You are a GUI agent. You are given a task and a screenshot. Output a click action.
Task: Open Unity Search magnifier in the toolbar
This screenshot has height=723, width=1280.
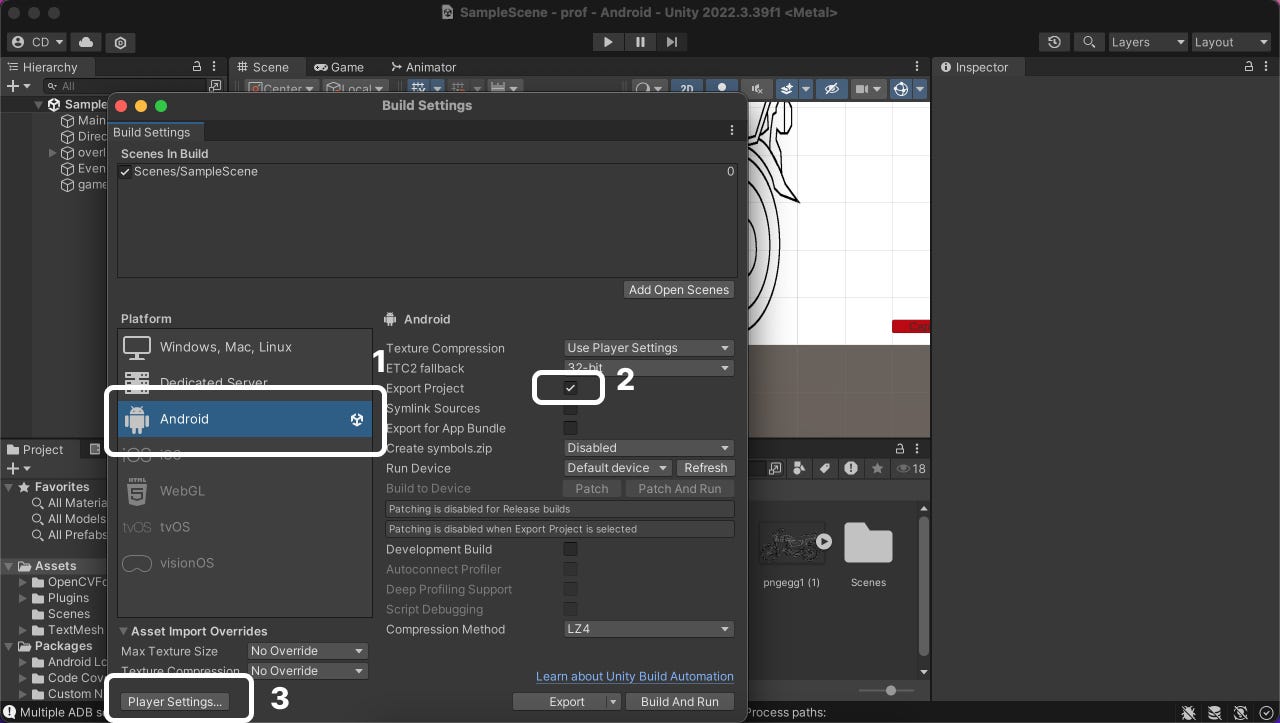coord(1088,42)
